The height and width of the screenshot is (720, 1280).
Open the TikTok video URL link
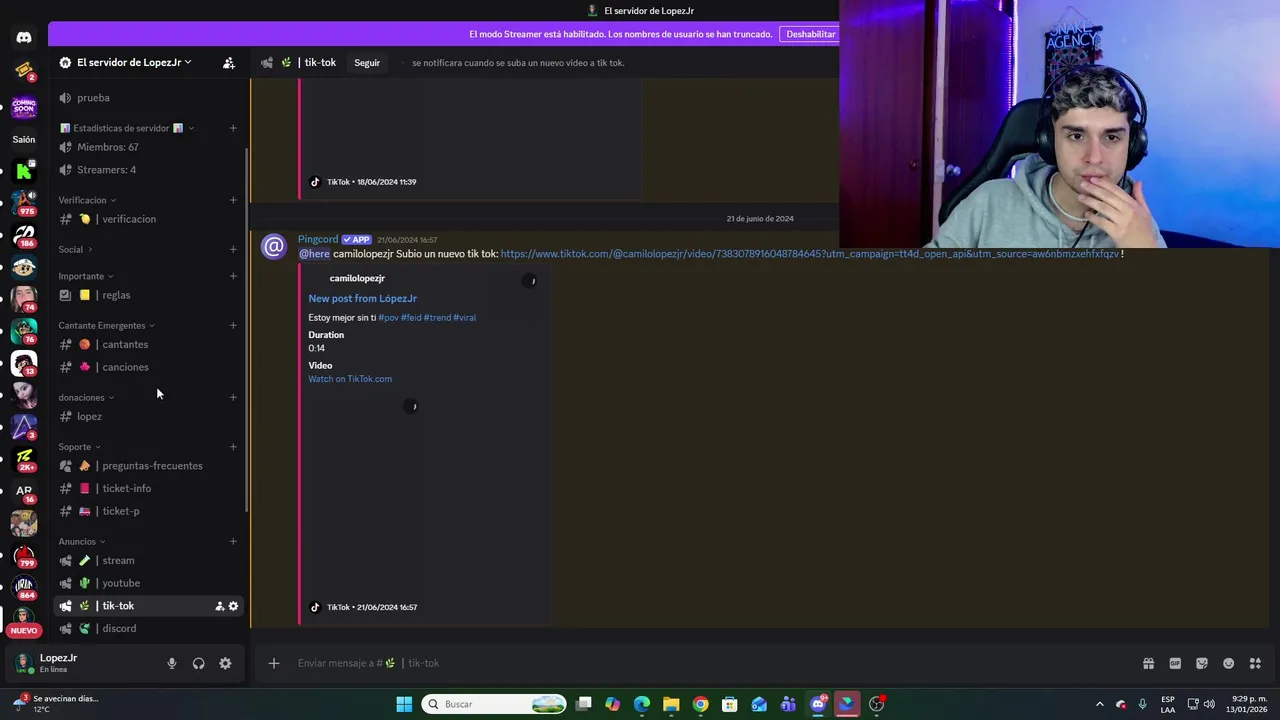click(x=809, y=254)
